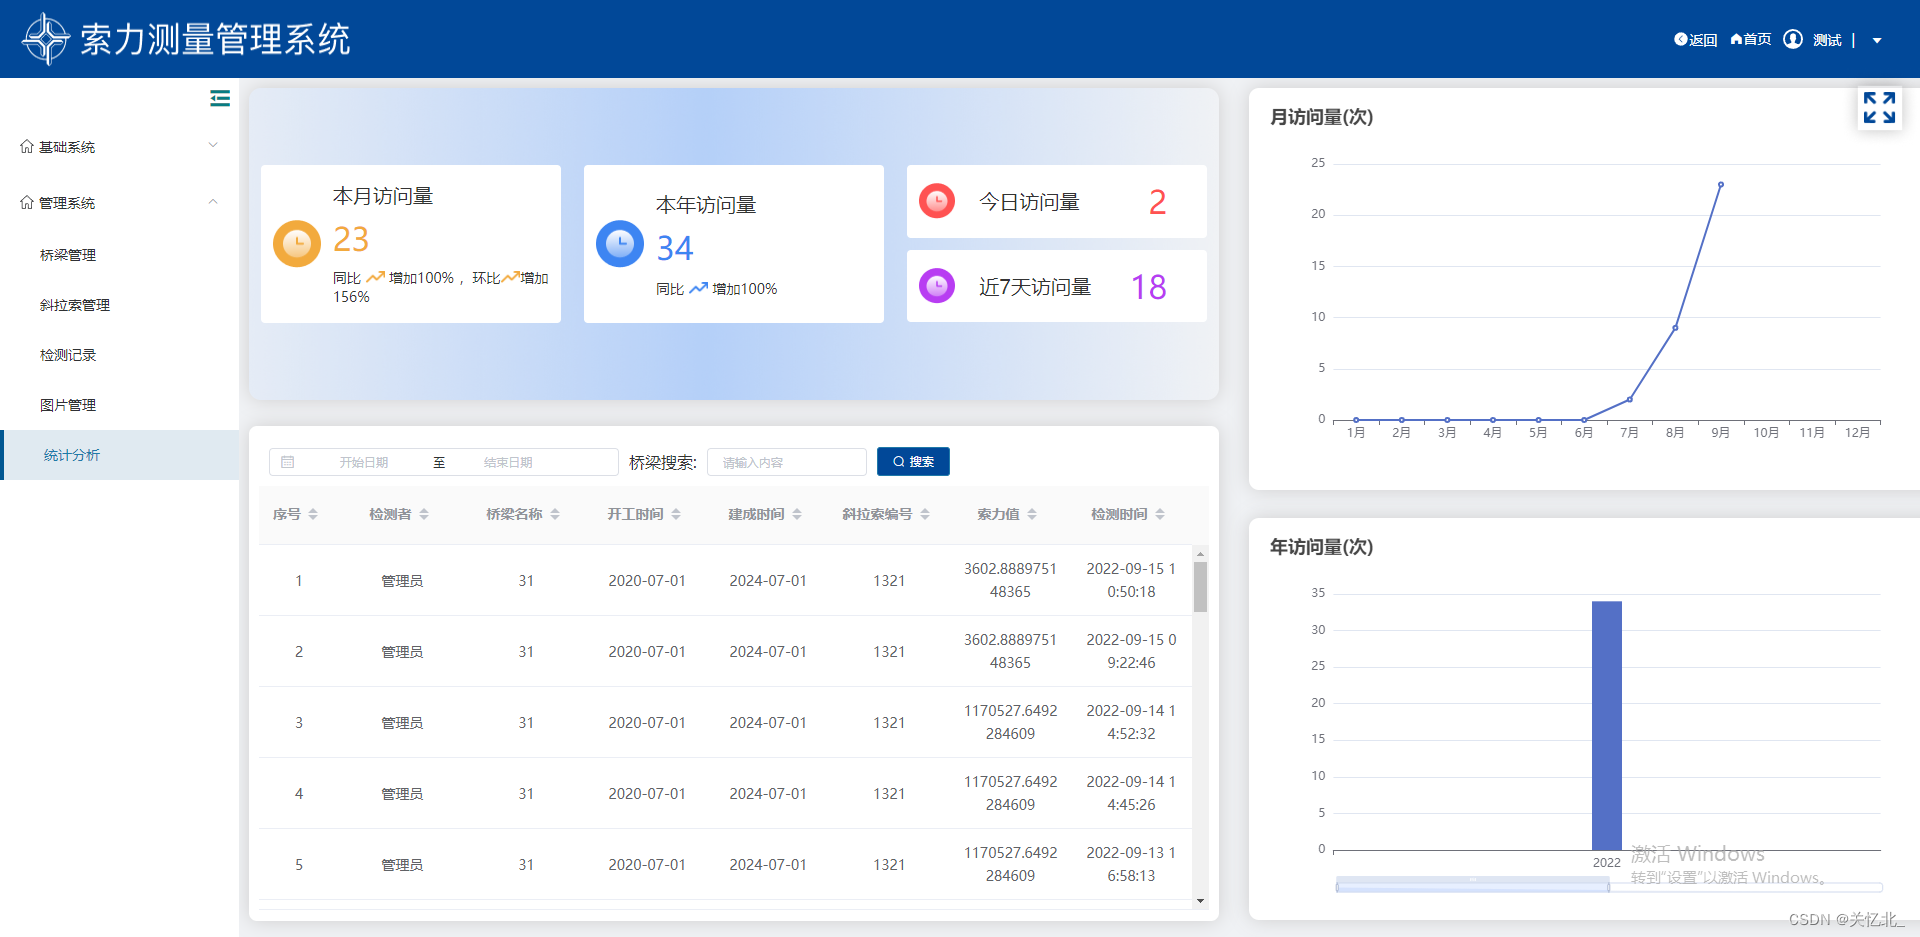
Task: Click the user avatar icon in header
Action: (1793, 39)
